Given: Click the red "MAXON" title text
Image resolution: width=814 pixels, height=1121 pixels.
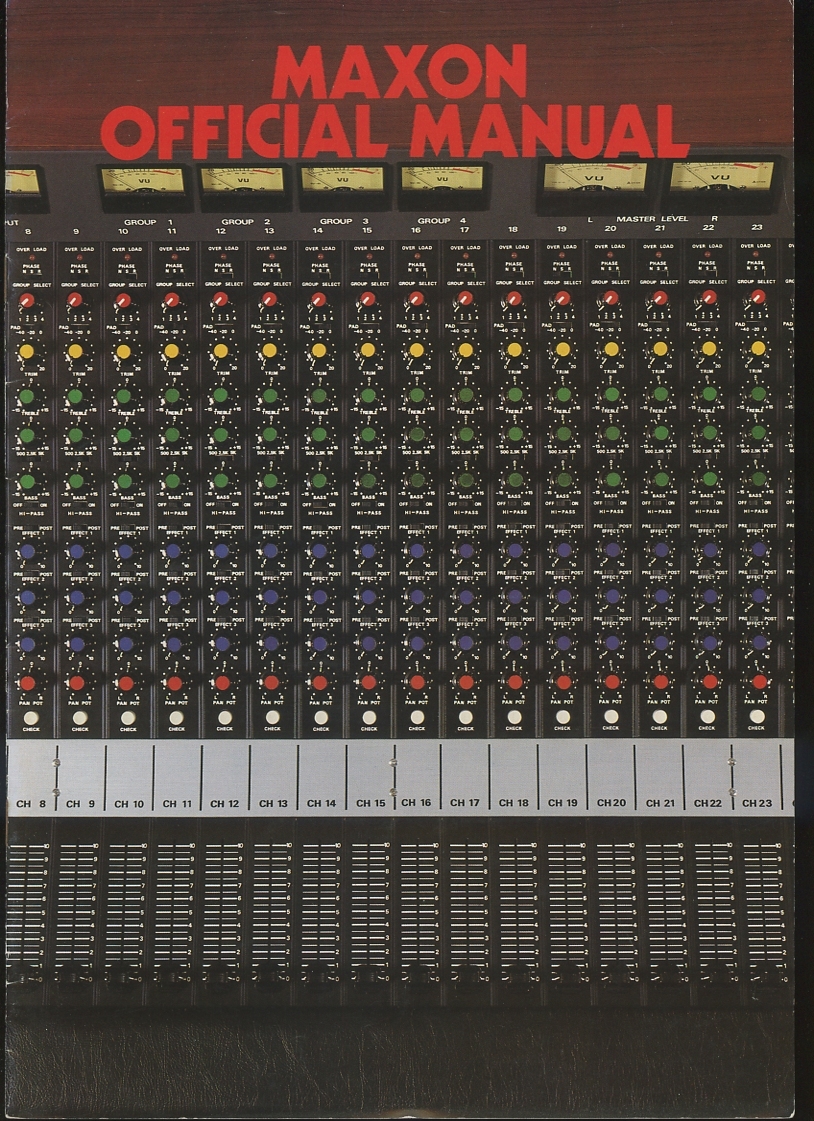Looking at the screenshot, I should (399, 71).
